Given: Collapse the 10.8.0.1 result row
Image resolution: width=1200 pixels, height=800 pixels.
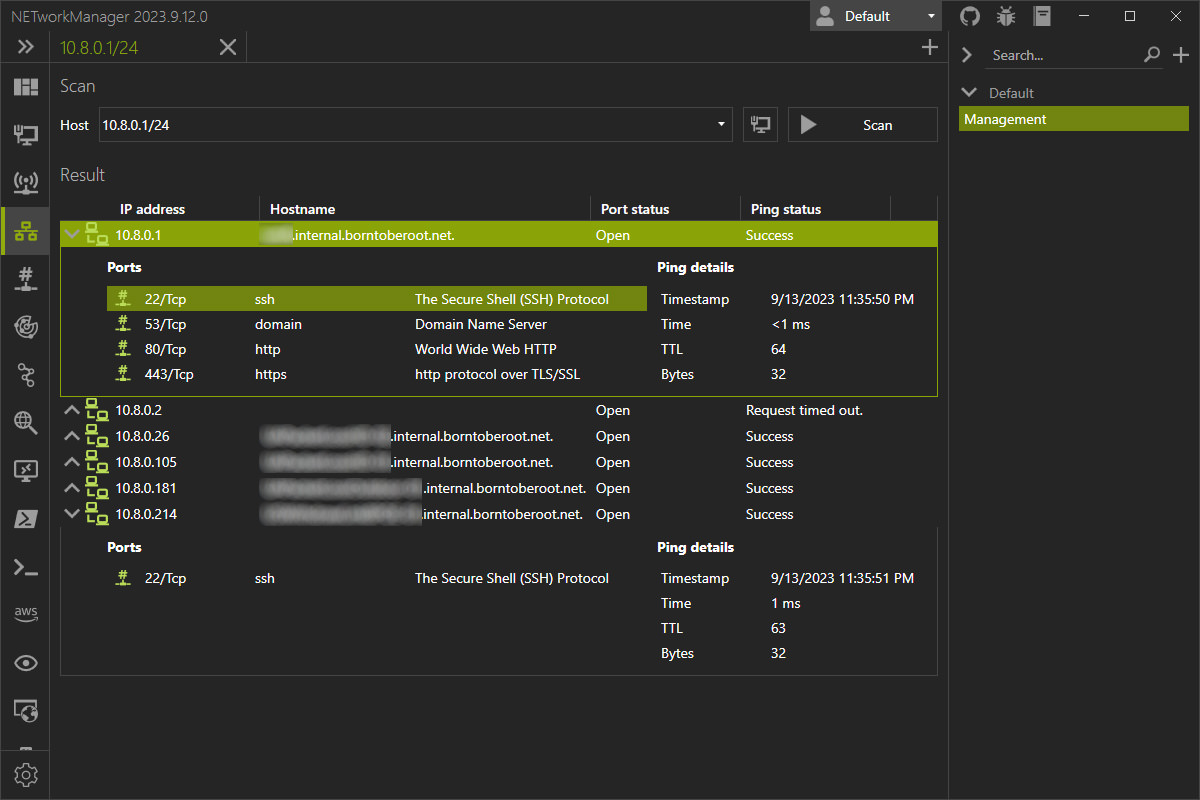Looking at the screenshot, I should tap(72, 234).
